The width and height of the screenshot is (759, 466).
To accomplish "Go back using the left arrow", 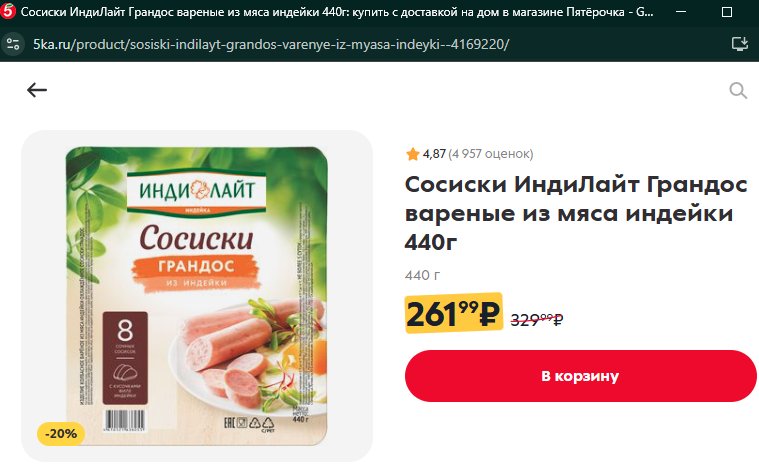I will (x=37, y=90).
